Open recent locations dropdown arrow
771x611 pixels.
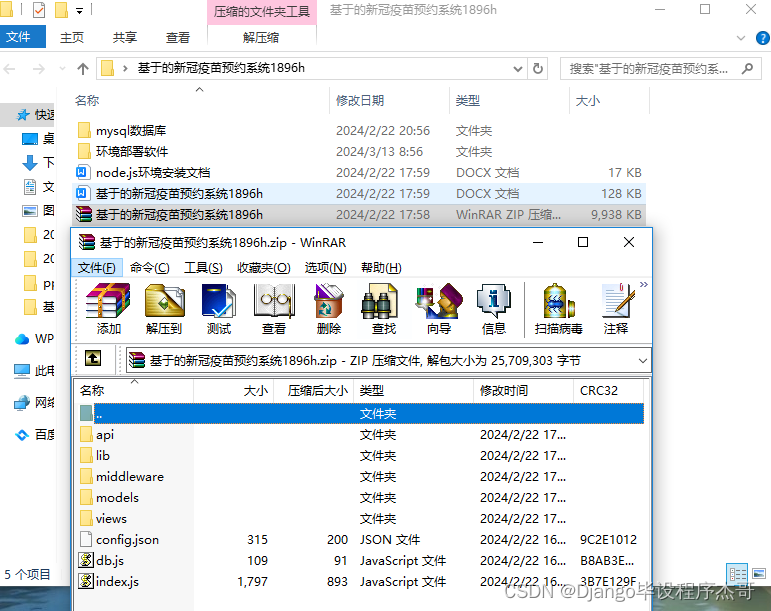pos(62,69)
